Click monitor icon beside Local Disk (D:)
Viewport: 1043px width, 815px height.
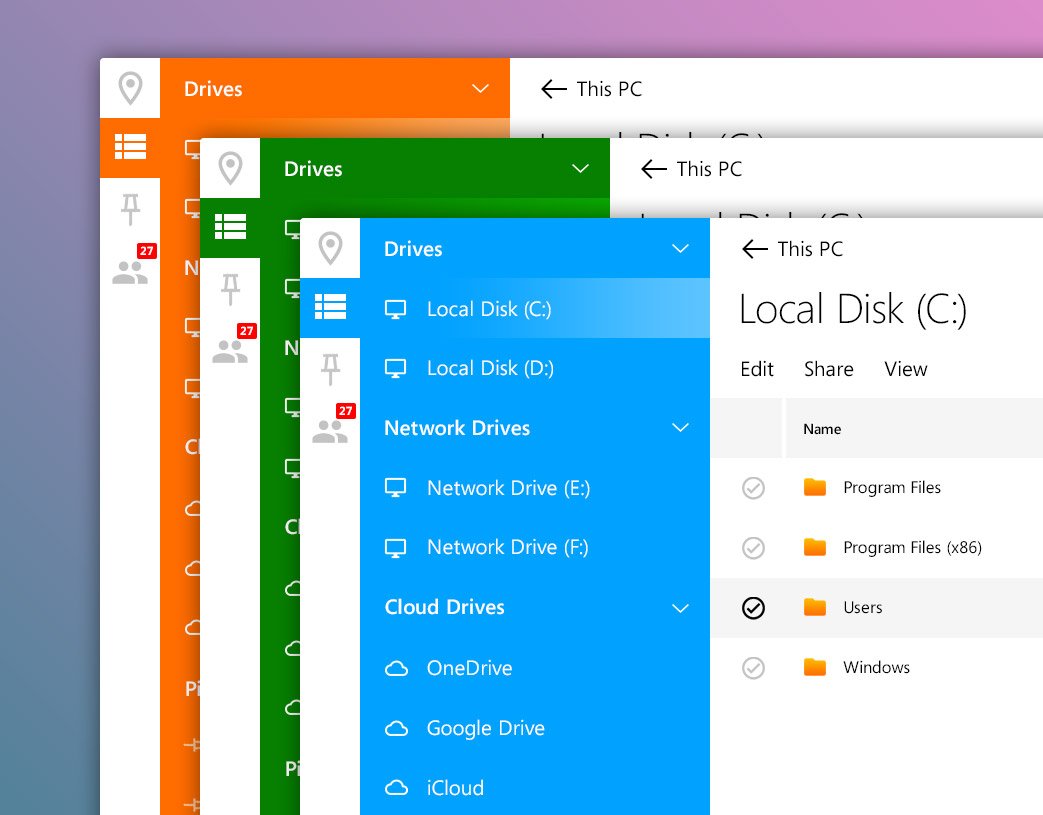pos(396,369)
